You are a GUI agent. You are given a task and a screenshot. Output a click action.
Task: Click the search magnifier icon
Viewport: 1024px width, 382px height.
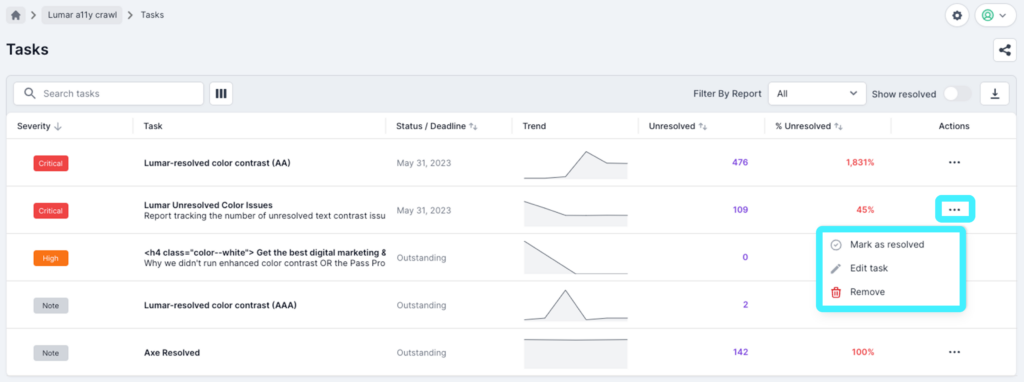coord(29,93)
